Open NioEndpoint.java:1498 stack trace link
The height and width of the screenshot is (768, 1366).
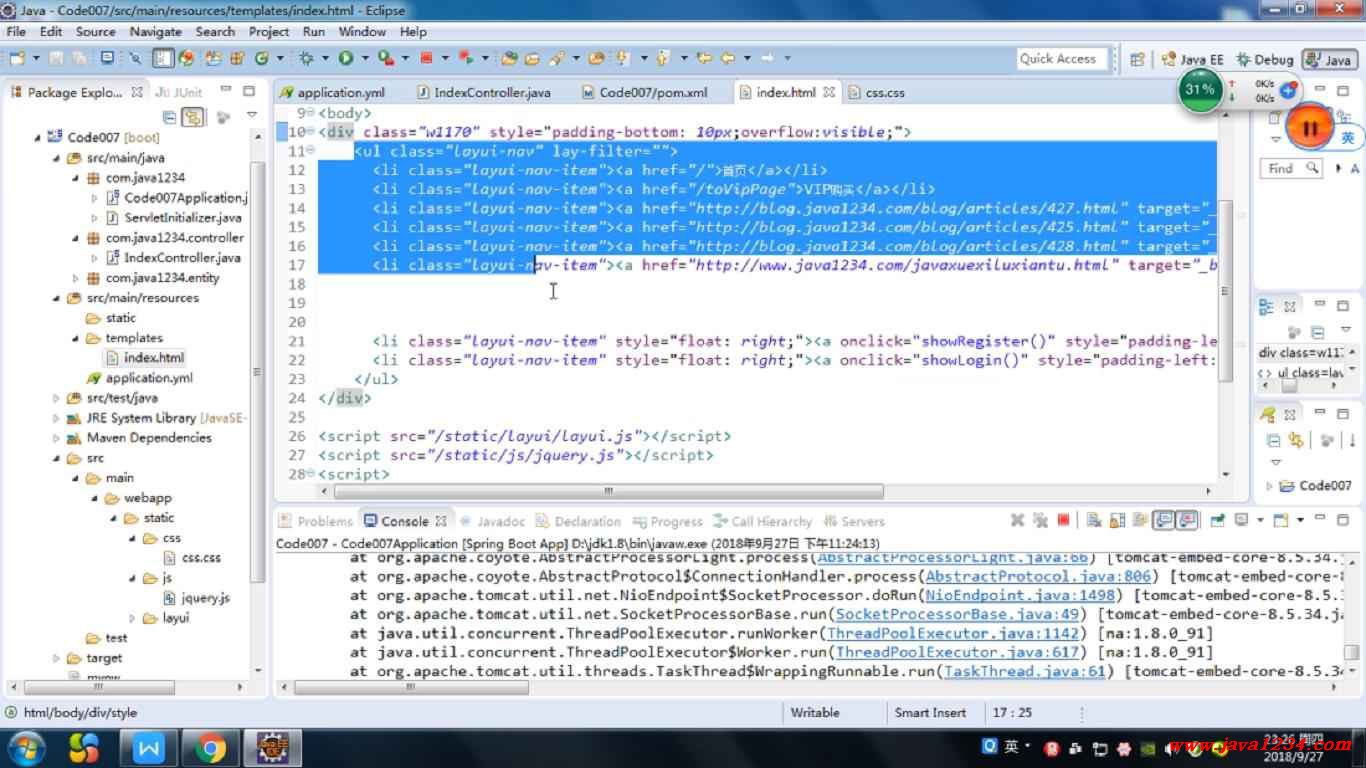click(x=1019, y=596)
